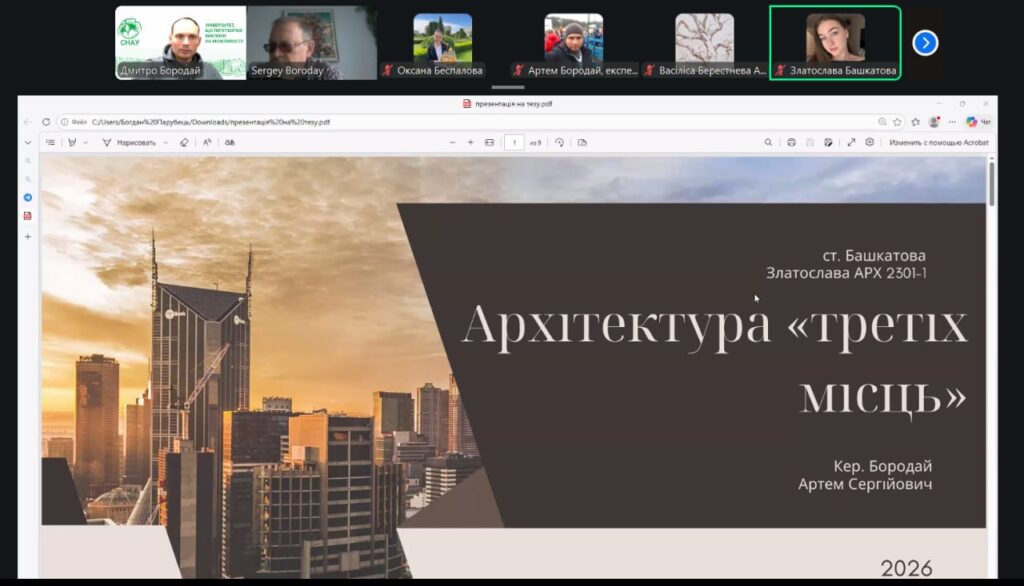
Task: Show more participants with the blue arrow
Action: [925, 43]
